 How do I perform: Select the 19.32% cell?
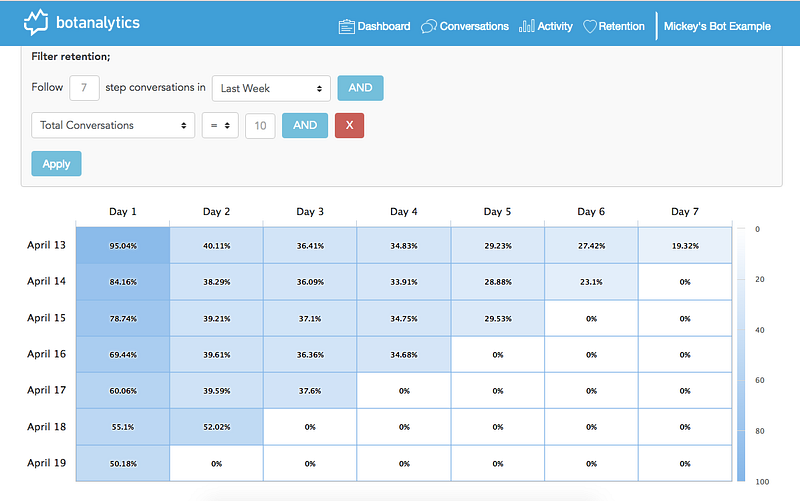(x=685, y=245)
